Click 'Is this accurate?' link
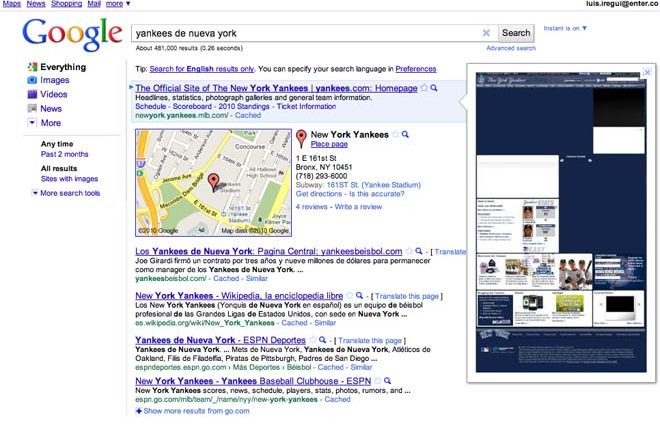Viewport: 660px width, 432px height. pyautogui.click(x=377, y=194)
